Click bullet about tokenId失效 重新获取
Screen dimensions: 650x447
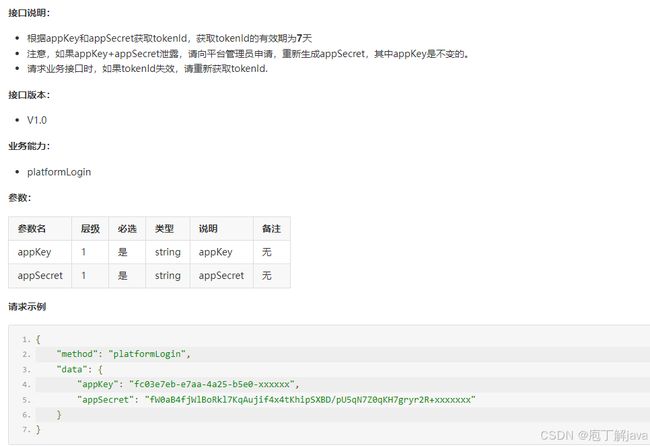[147, 69]
